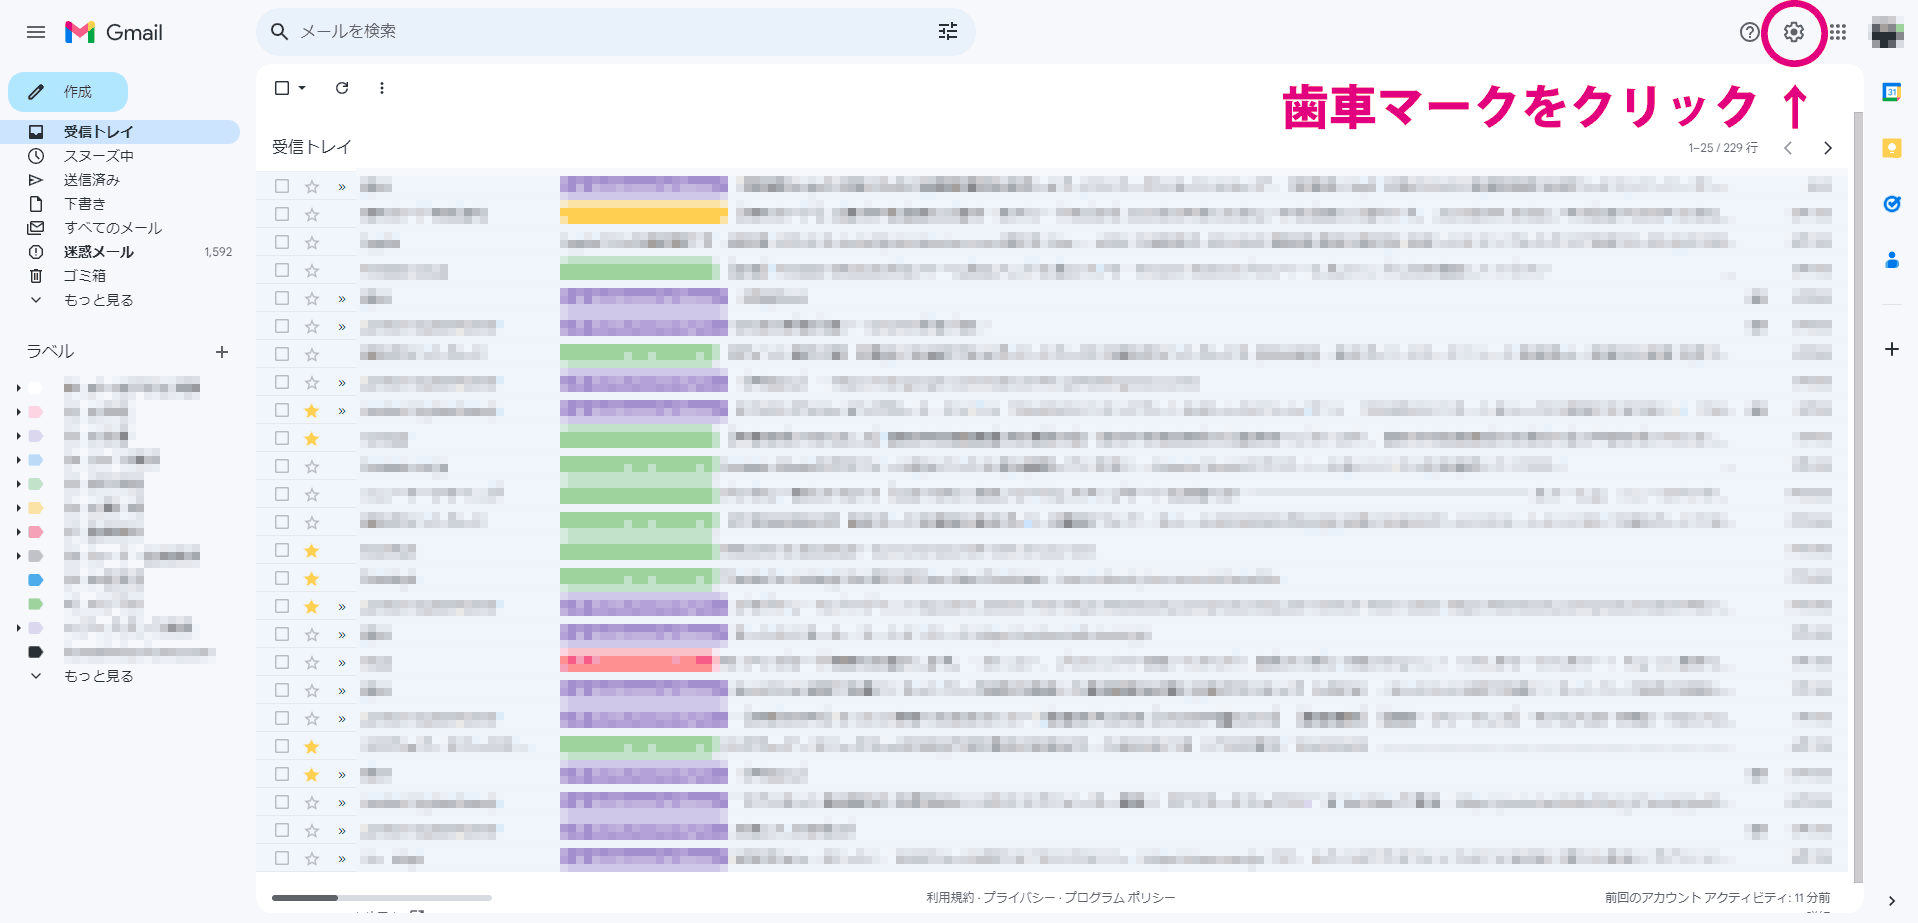This screenshot has height=923, width=1918.
Task: Star the first email in the list
Action: coord(312,186)
